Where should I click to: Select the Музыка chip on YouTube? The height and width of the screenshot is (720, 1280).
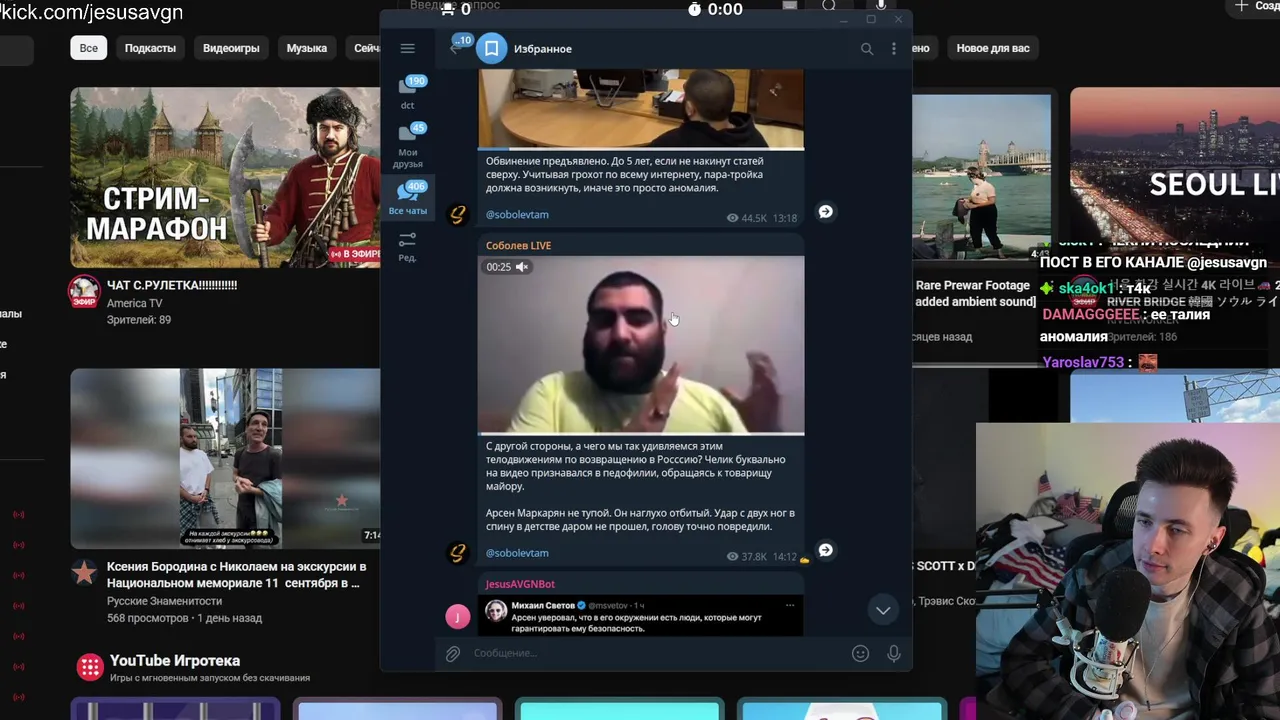pos(307,48)
